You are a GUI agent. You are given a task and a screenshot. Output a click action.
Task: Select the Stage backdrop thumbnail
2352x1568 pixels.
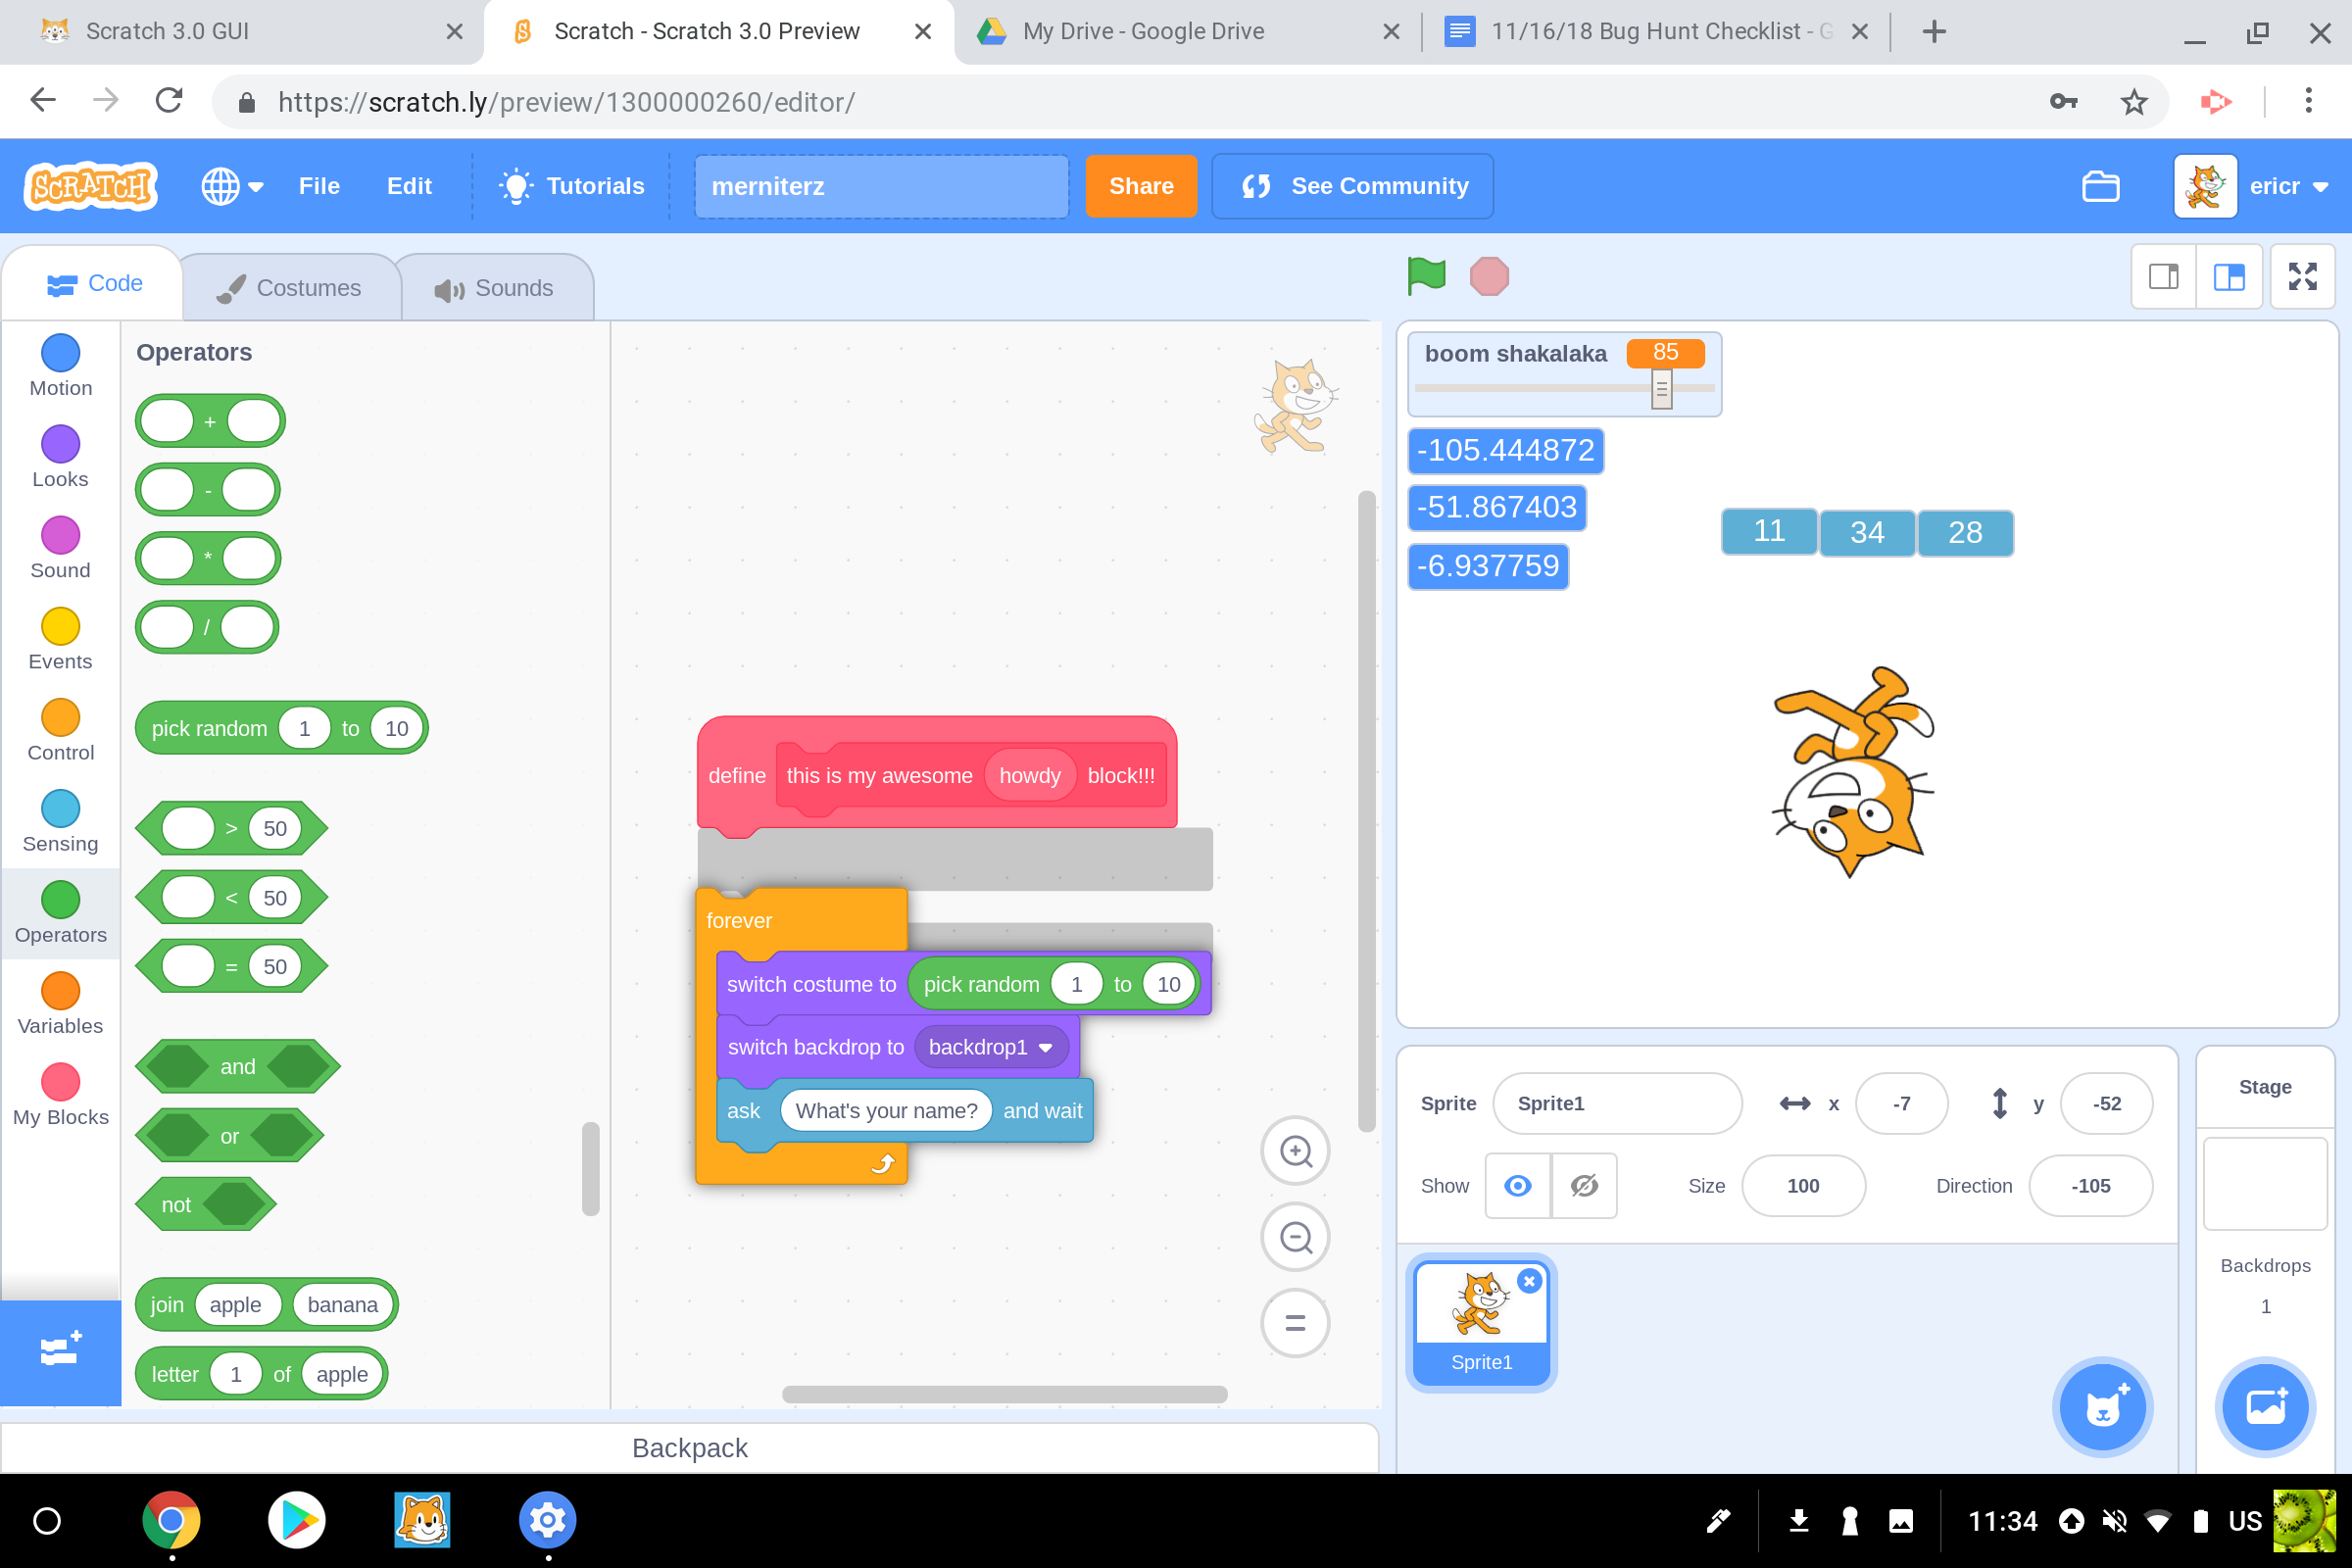pos(2265,1184)
